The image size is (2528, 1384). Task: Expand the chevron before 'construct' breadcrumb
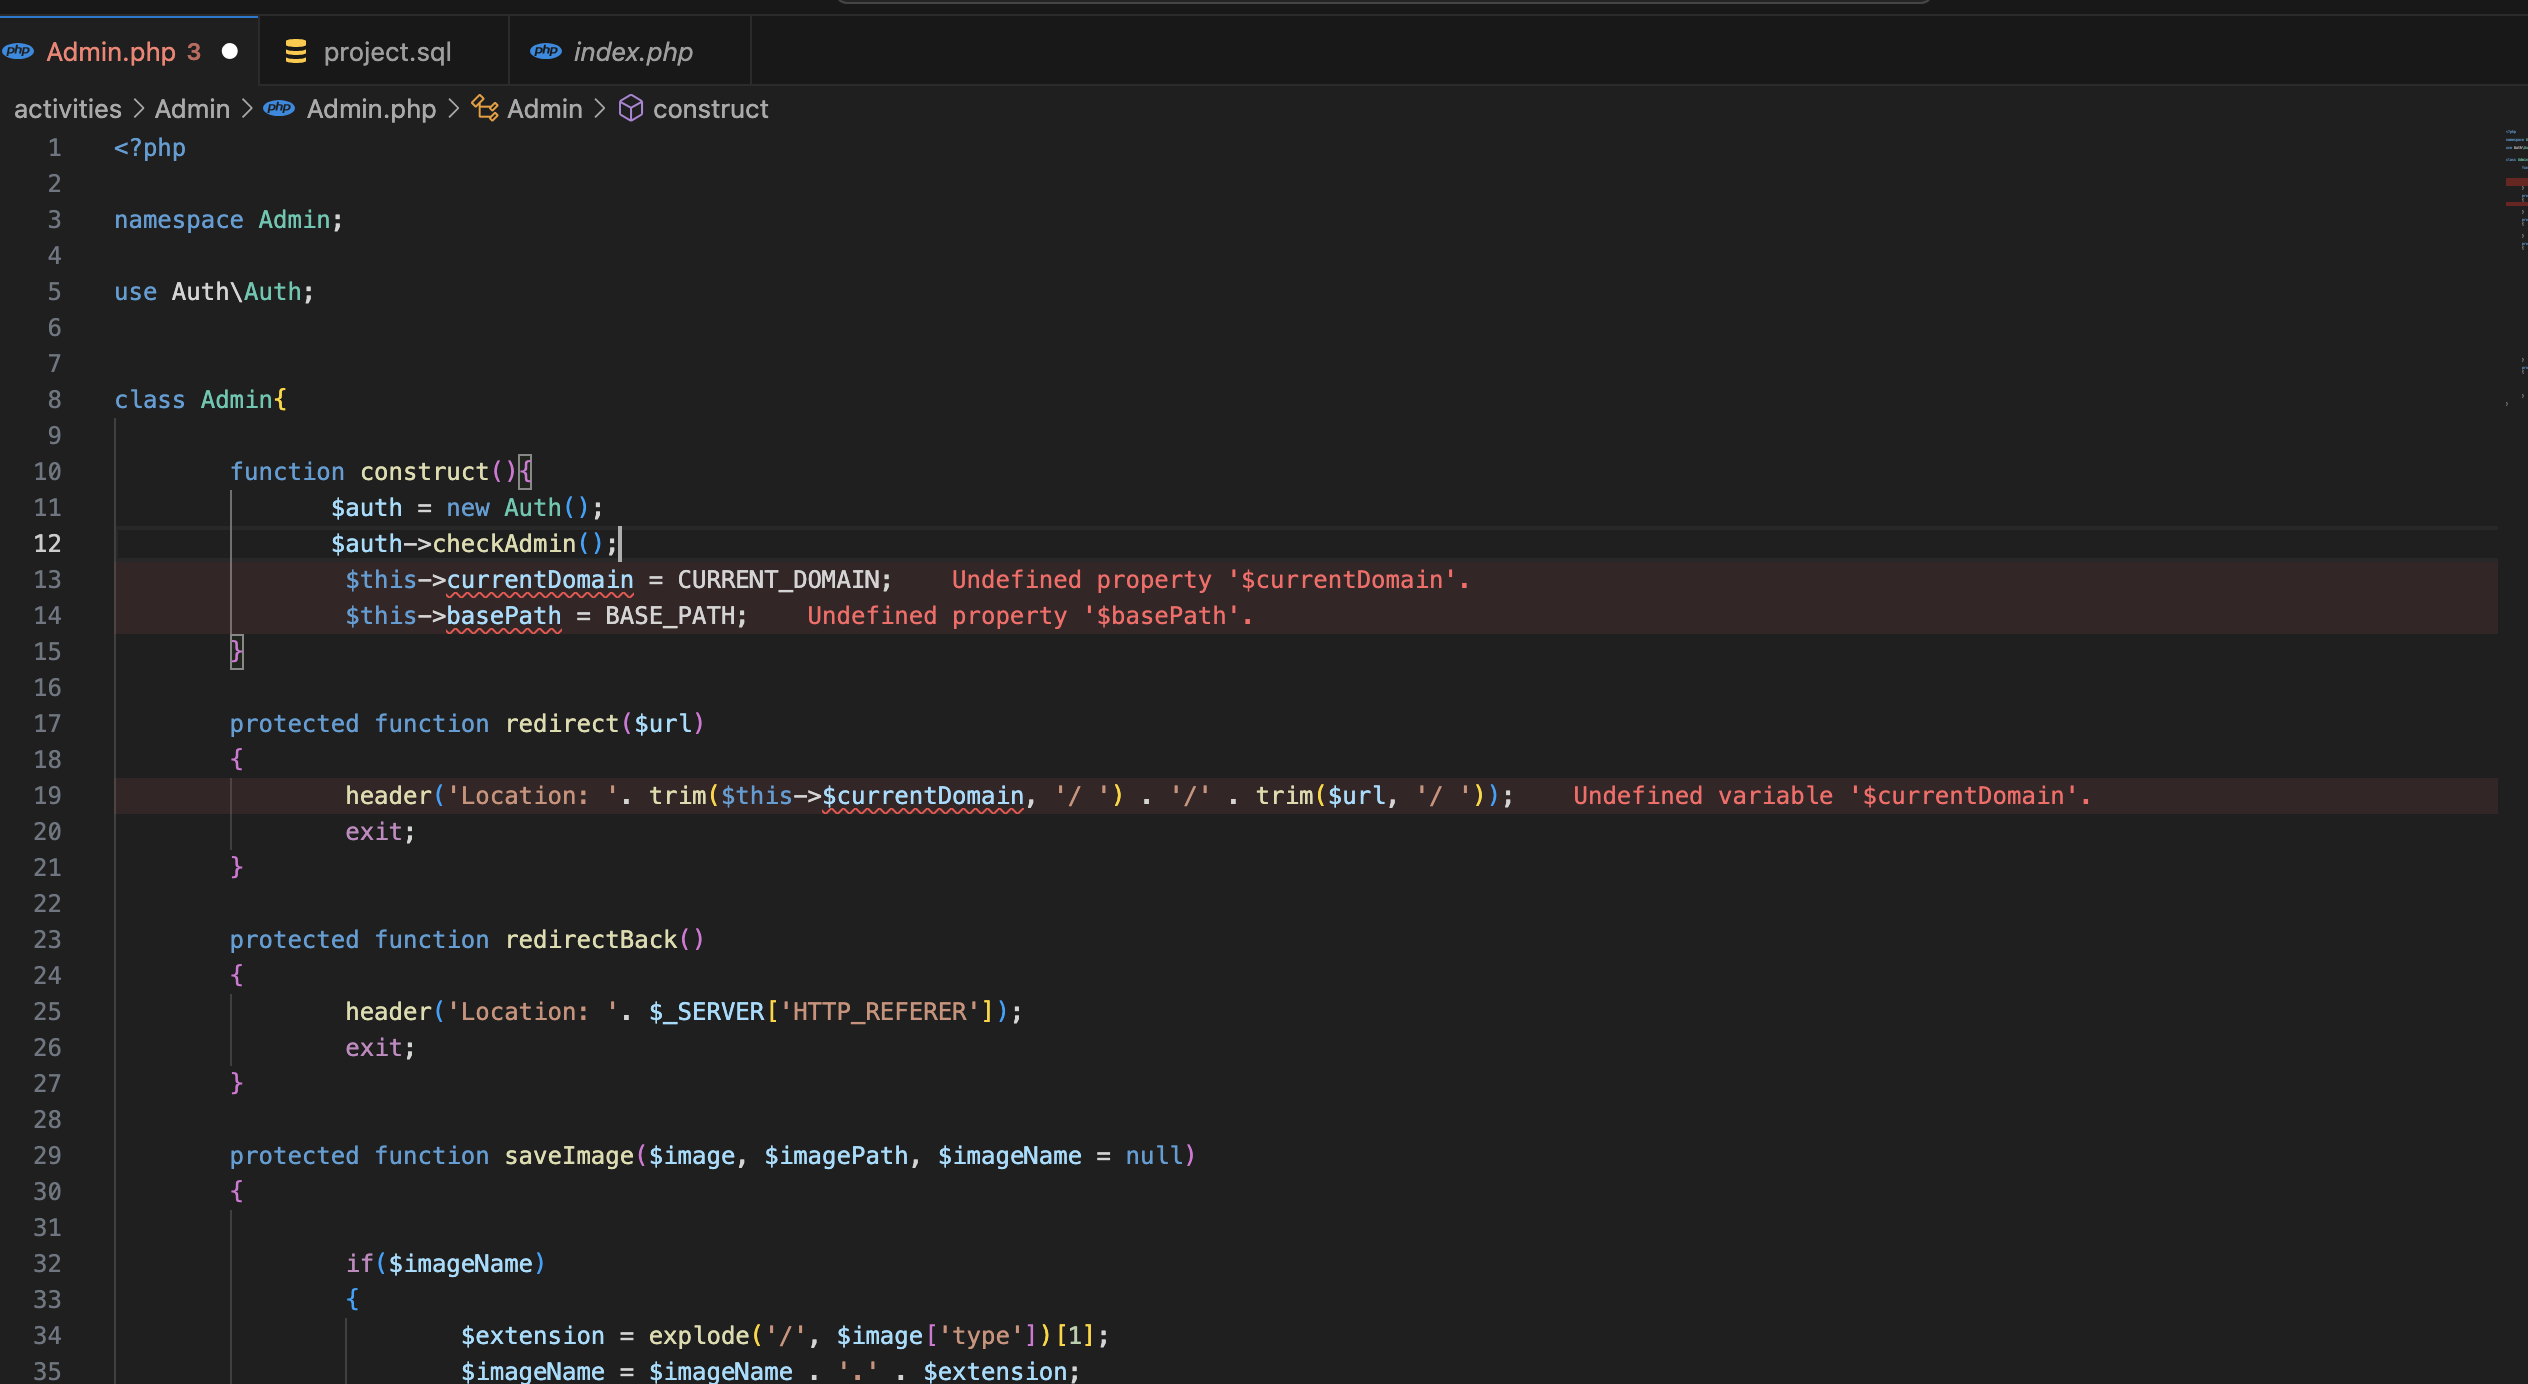click(600, 108)
